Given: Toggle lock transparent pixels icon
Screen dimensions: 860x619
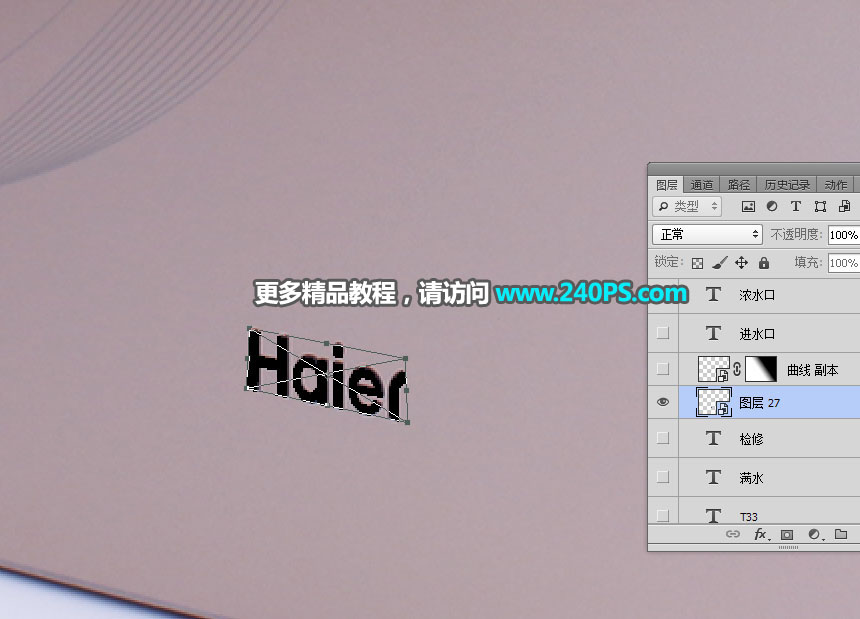Looking at the screenshot, I should click(x=697, y=263).
